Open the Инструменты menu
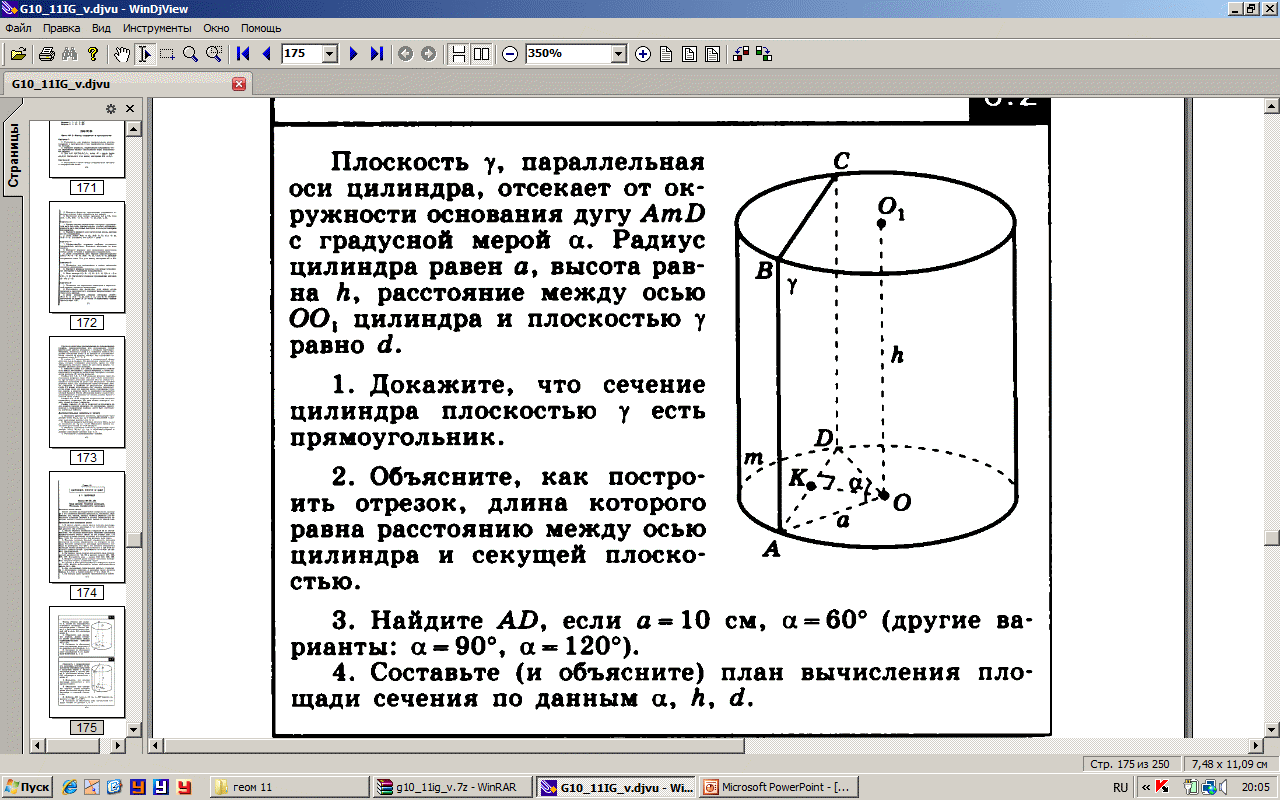1280x800 pixels. [158, 28]
